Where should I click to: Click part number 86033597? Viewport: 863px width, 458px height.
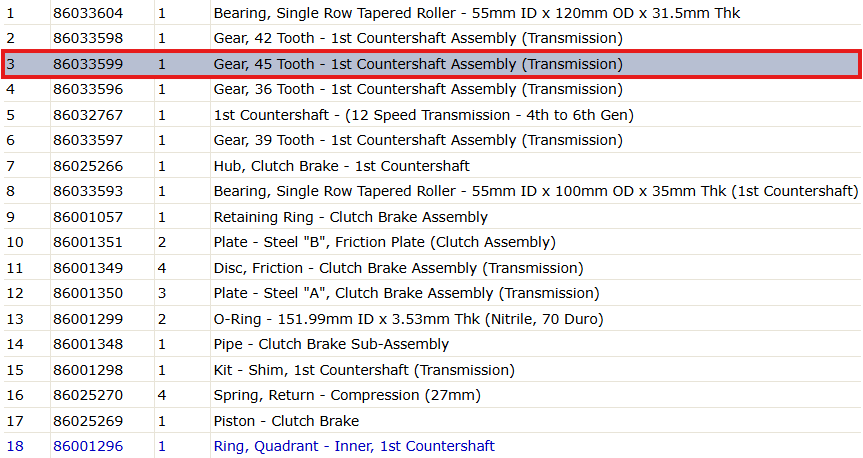click(88, 140)
